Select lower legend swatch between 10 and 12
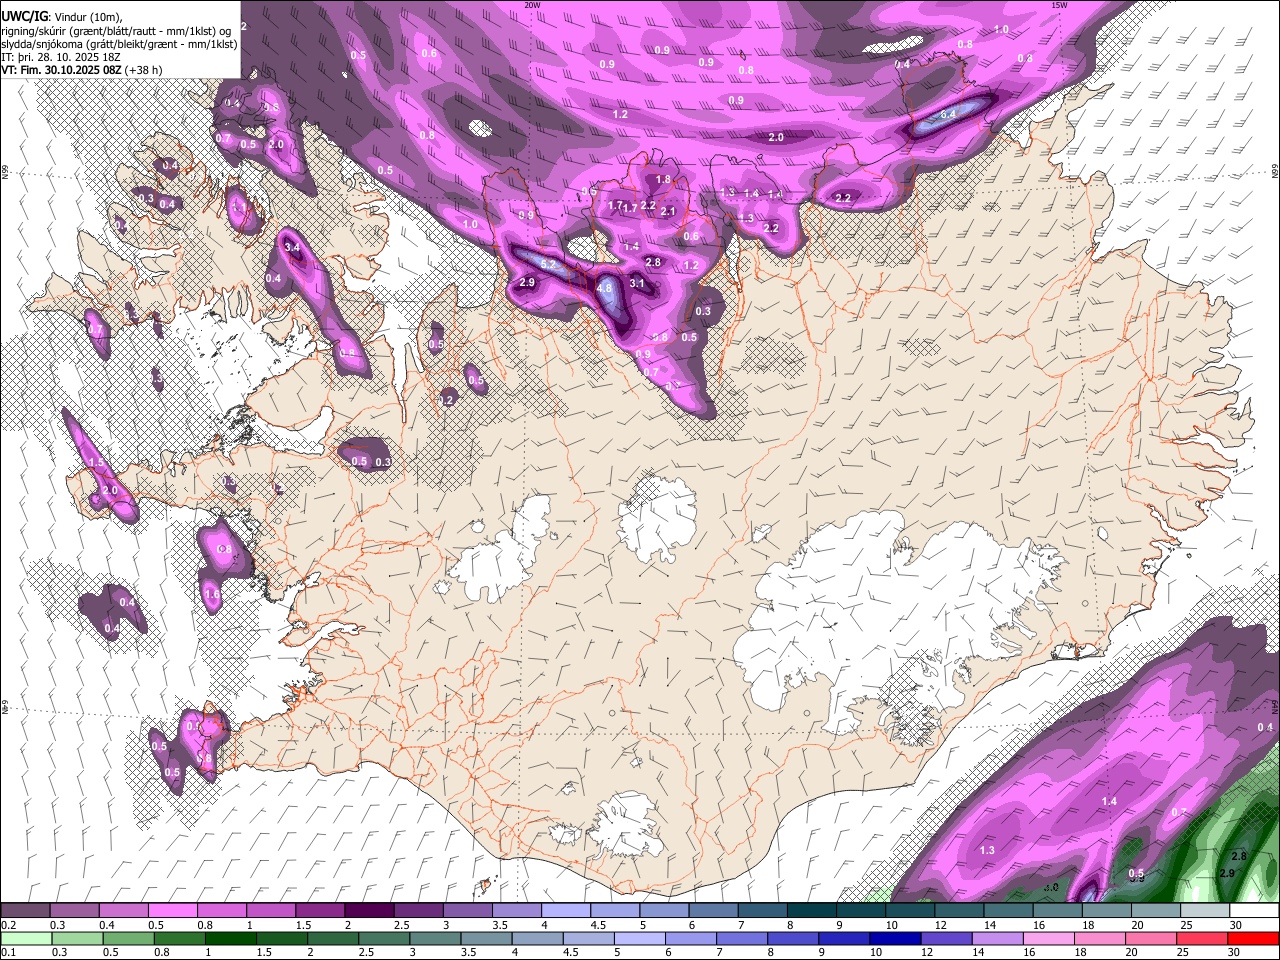The height and width of the screenshot is (960, 1280). [893, 938]
